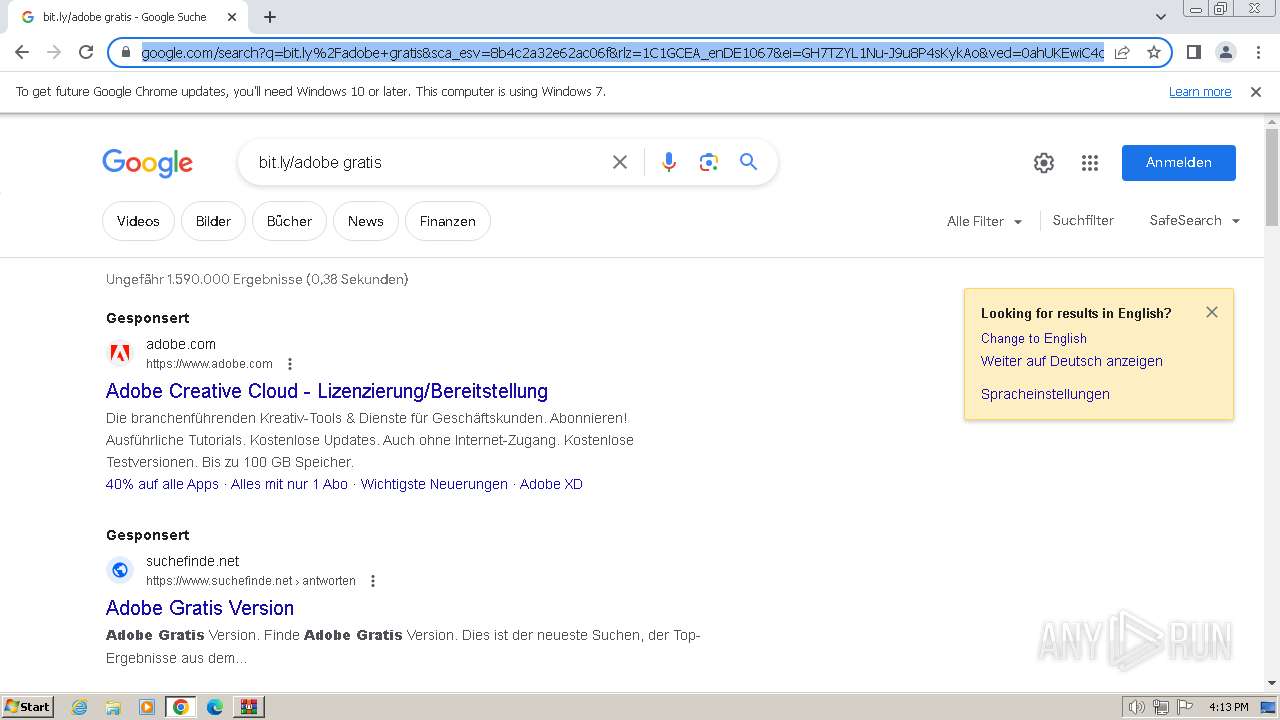Click the suchefinde.net globe favicon

[120, 570]
